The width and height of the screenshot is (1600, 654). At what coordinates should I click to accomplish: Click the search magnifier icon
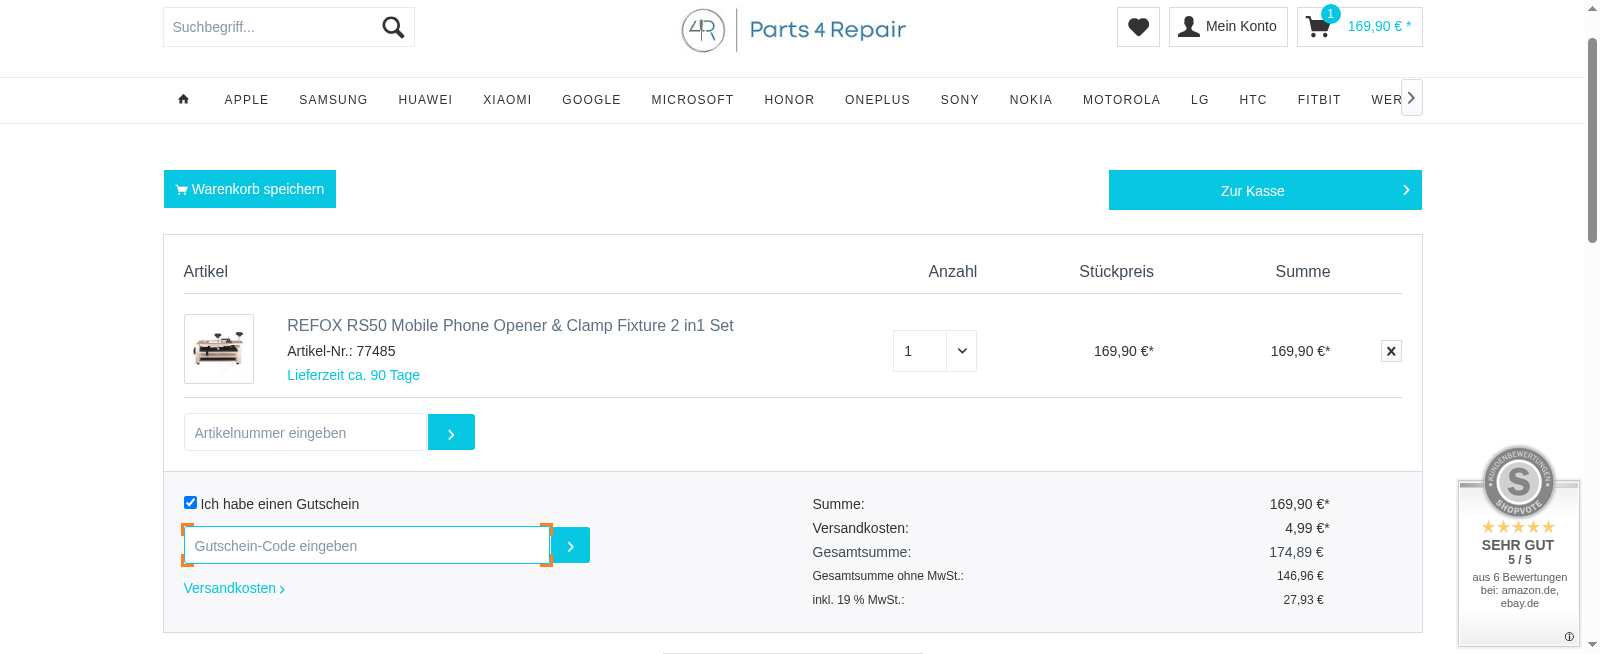[393, 27]
